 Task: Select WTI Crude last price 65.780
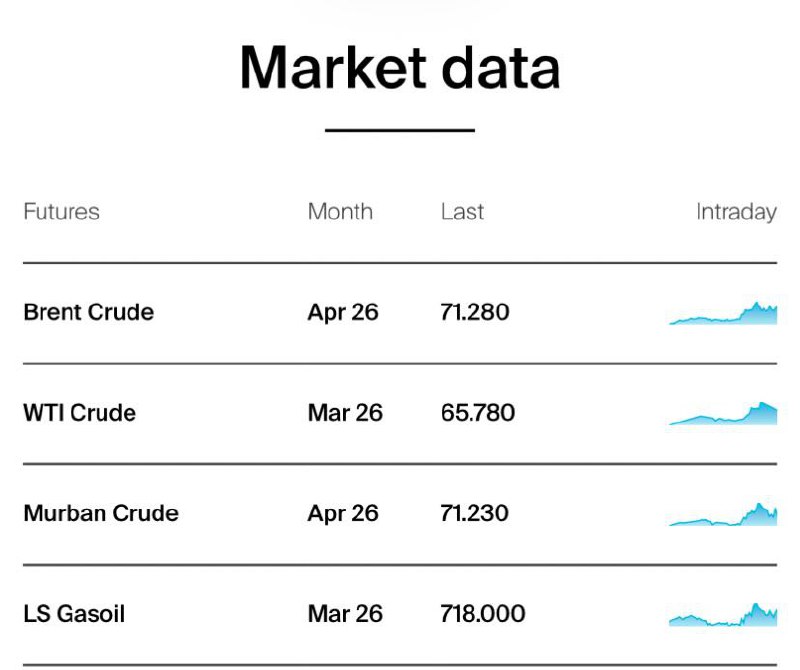point(477,413)
